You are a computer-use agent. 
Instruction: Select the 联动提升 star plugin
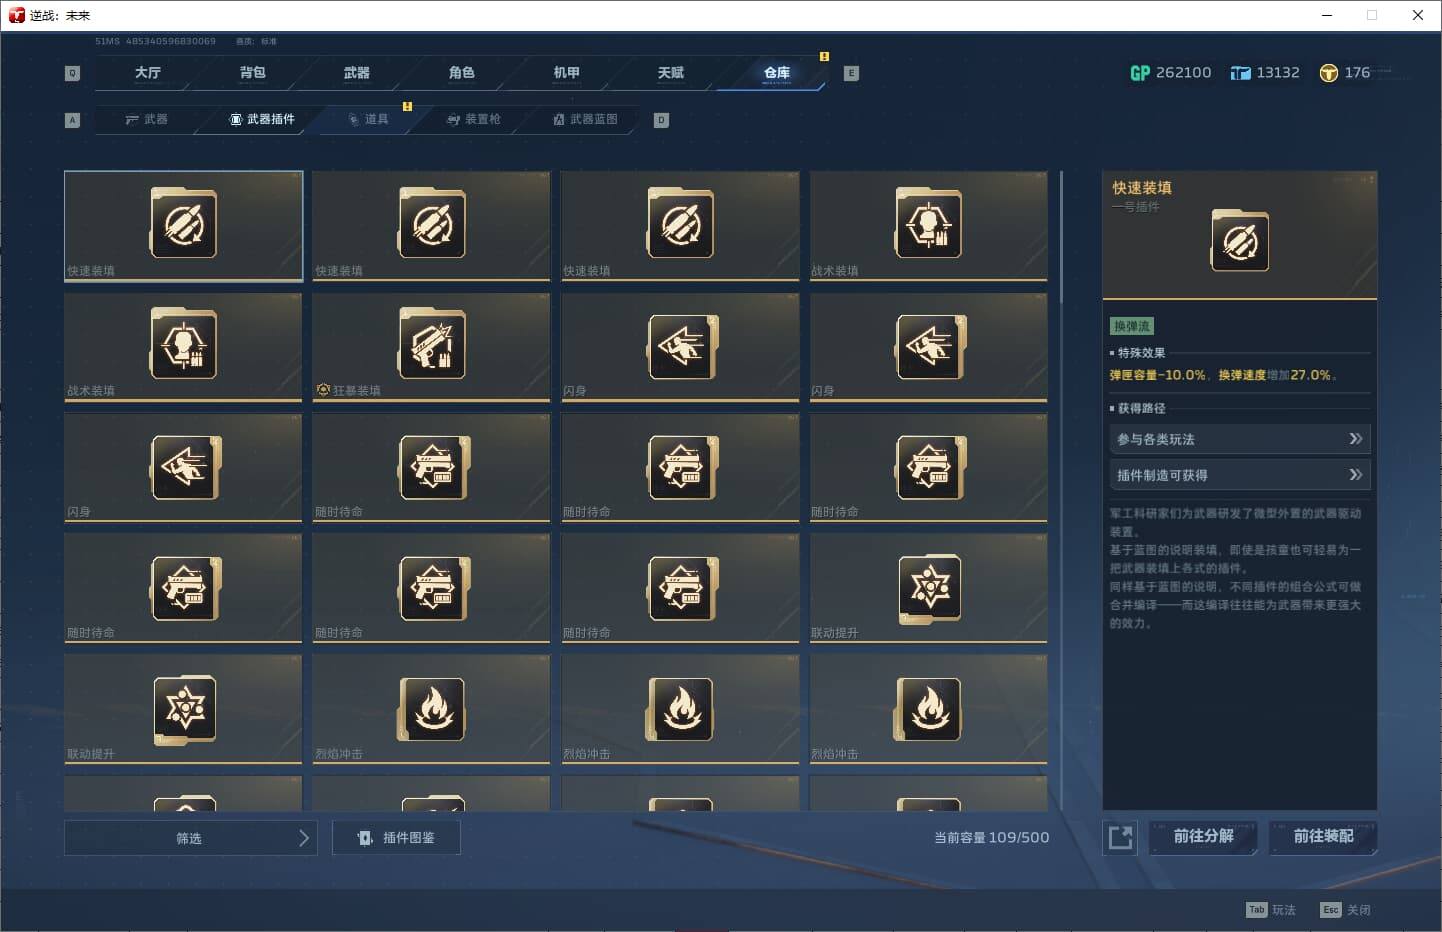coord(929,588)
